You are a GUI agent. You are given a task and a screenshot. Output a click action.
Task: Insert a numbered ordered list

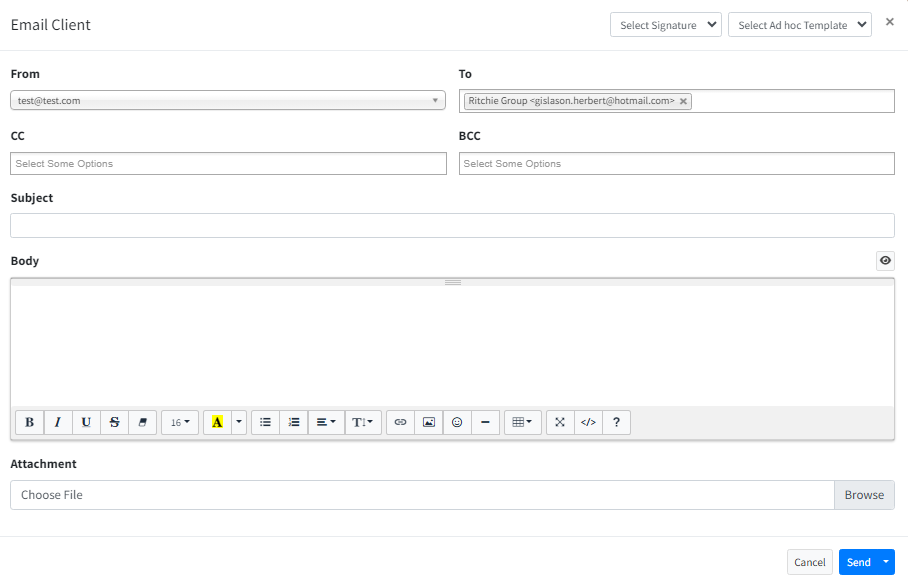point(293,423)
